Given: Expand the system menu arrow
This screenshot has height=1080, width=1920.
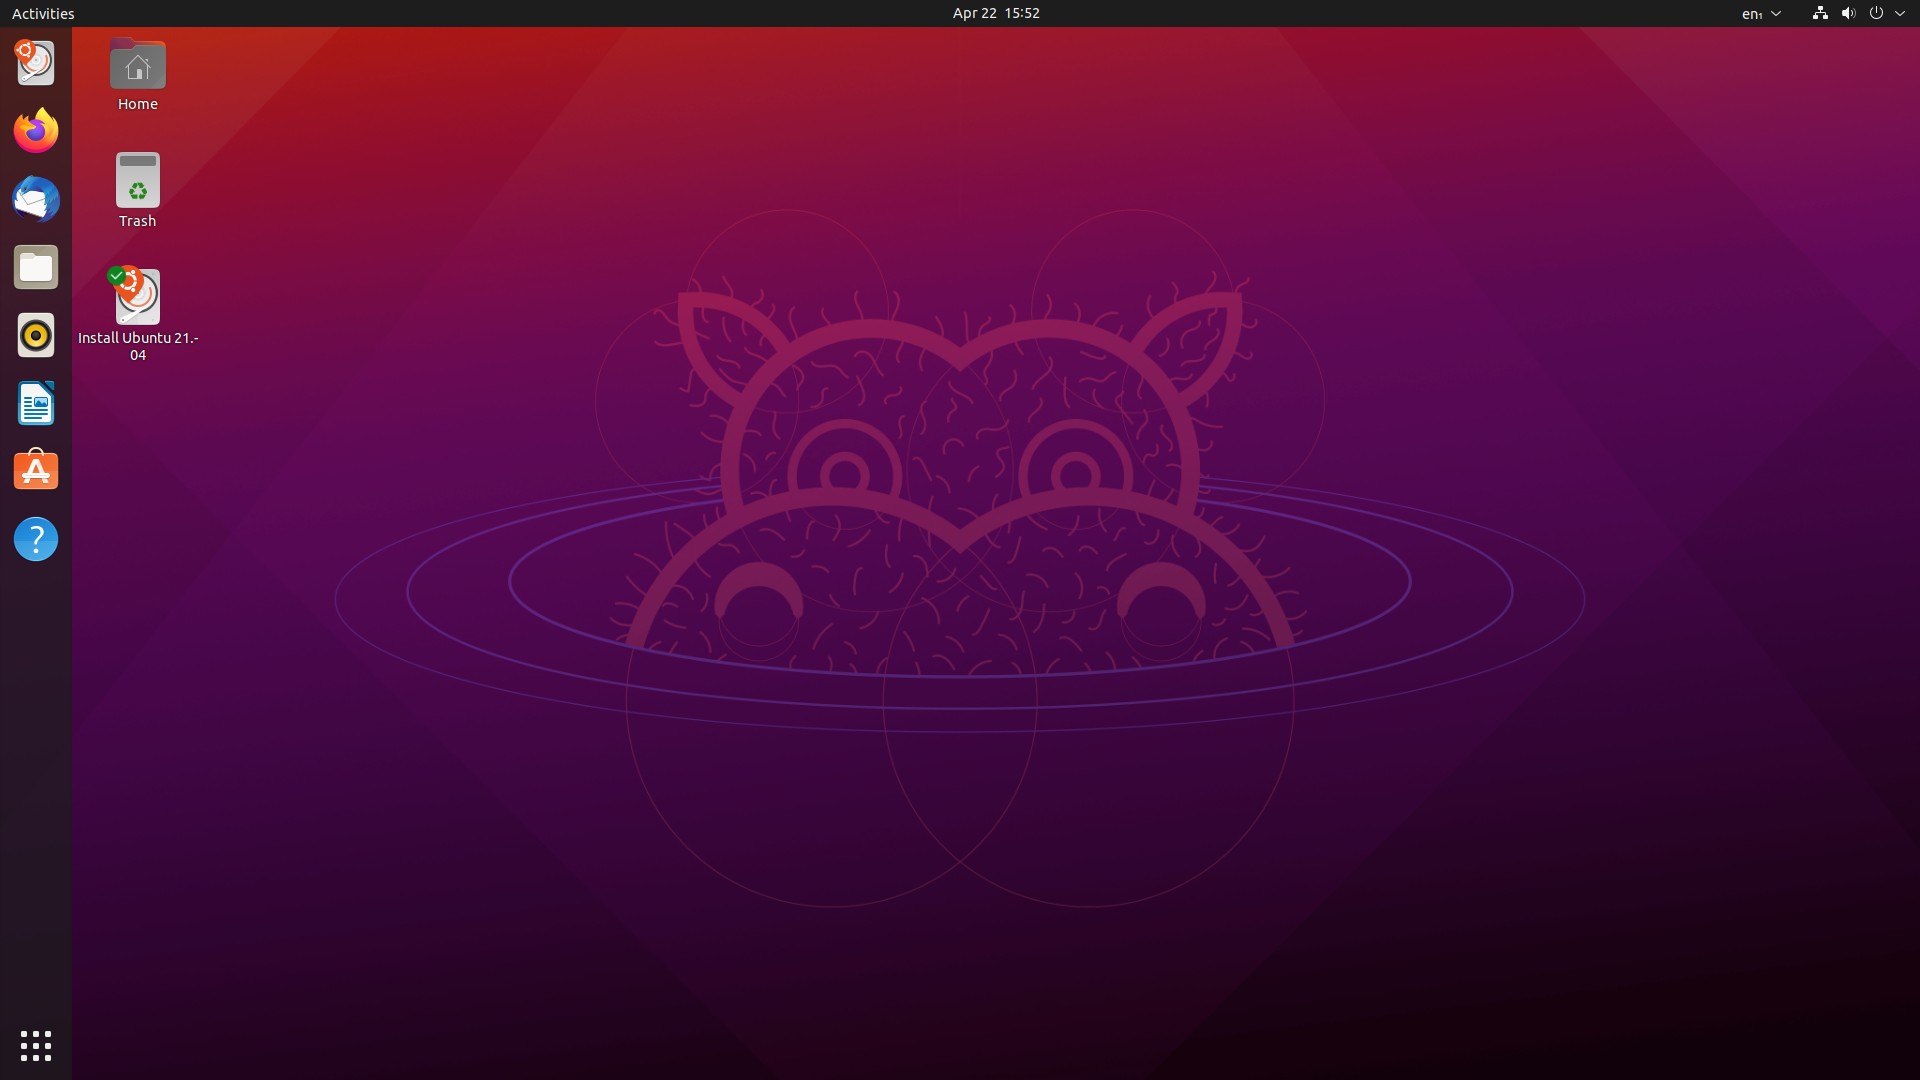Looking at the screenshot, I should click(1900, 13).
